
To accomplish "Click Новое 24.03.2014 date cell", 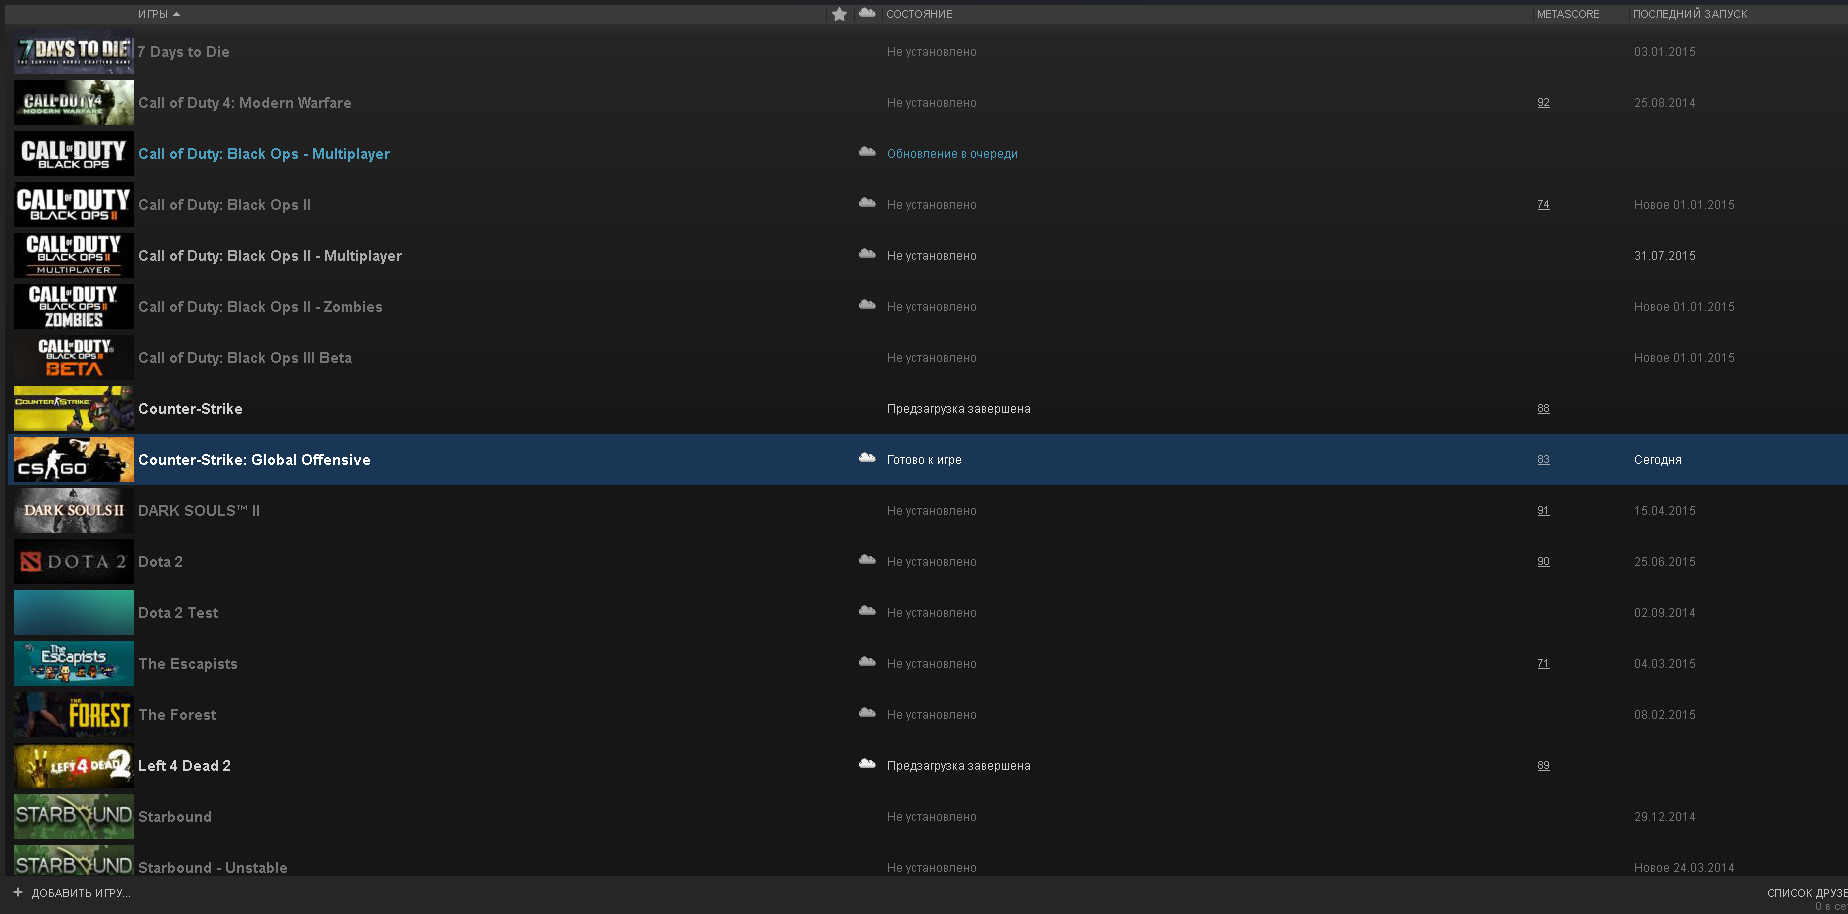I will point(1684,868).
